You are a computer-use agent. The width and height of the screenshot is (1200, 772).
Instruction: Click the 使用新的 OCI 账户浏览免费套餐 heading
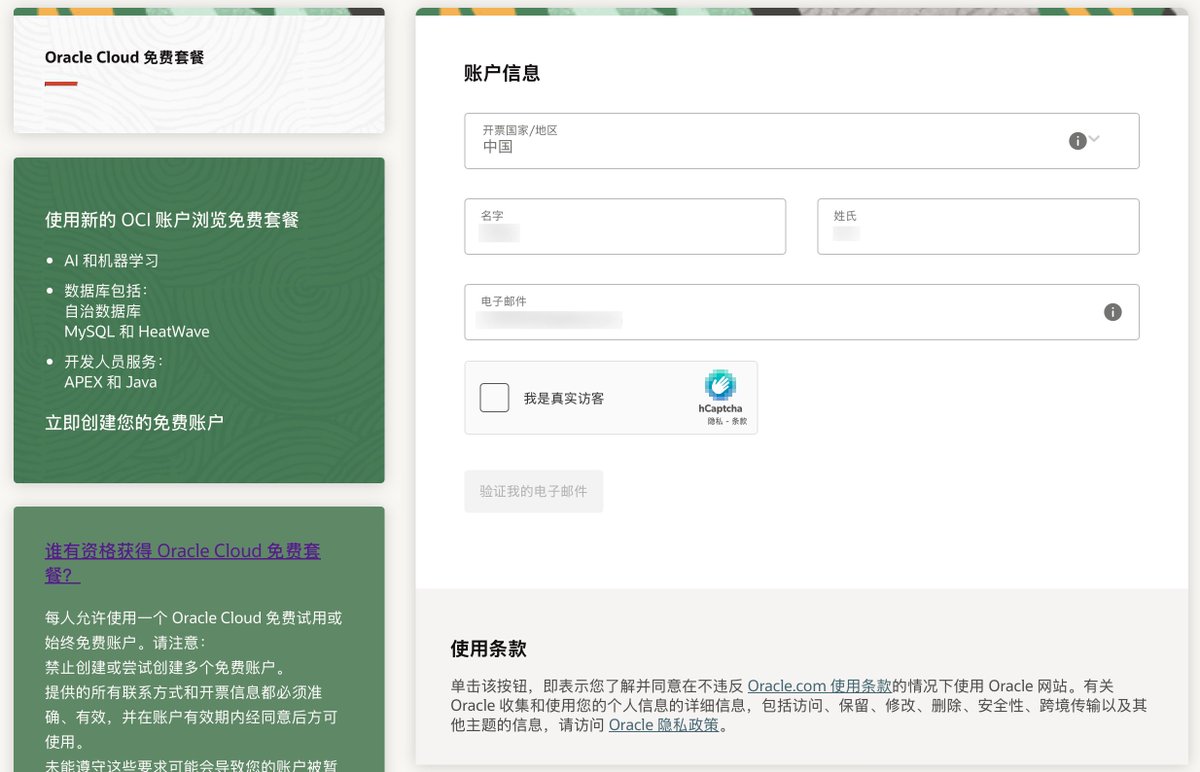(172, 219)
